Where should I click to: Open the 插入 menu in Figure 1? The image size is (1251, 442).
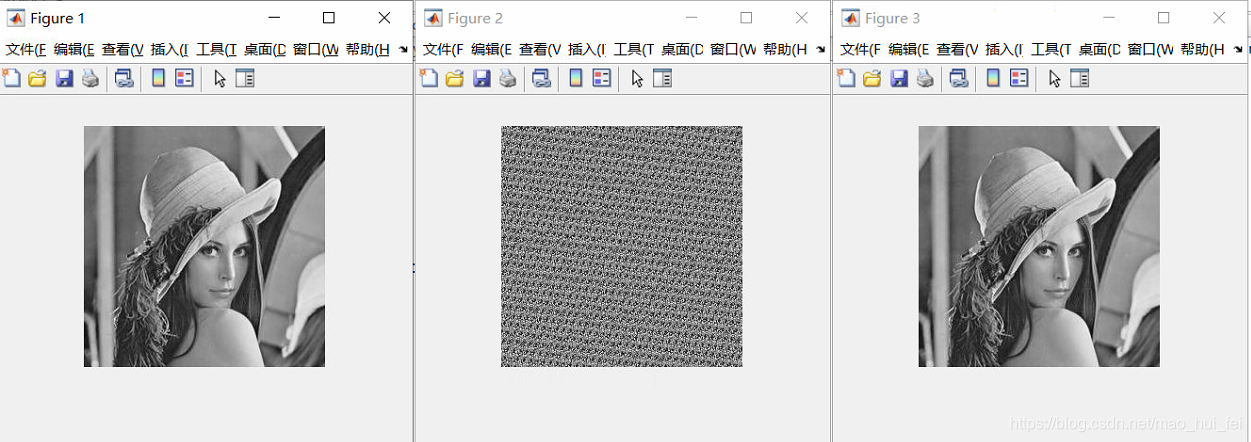tap(170, 50)
